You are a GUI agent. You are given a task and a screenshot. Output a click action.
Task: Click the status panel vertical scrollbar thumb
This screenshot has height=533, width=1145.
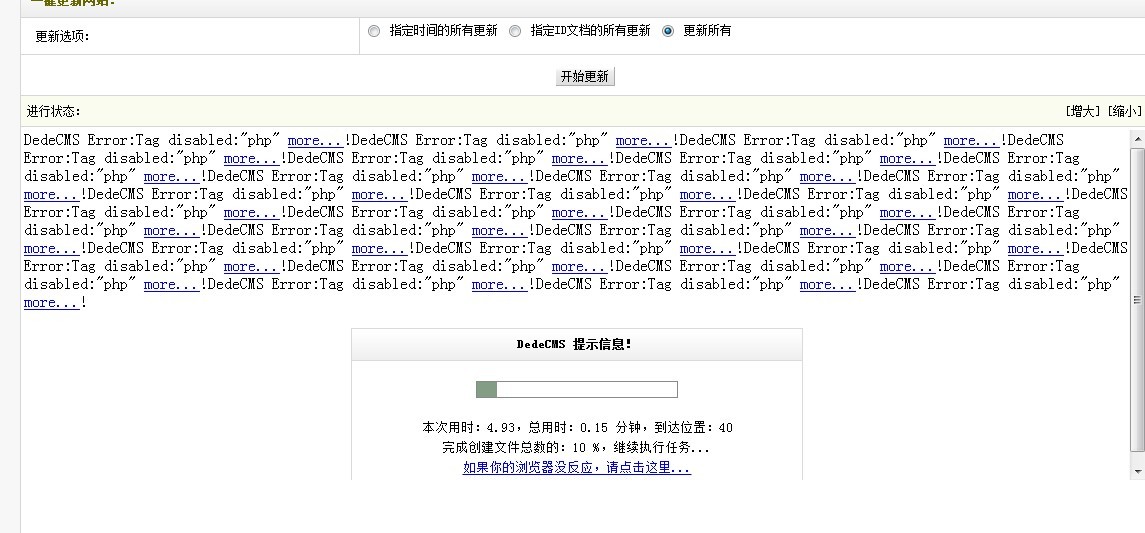(1137, 300)
